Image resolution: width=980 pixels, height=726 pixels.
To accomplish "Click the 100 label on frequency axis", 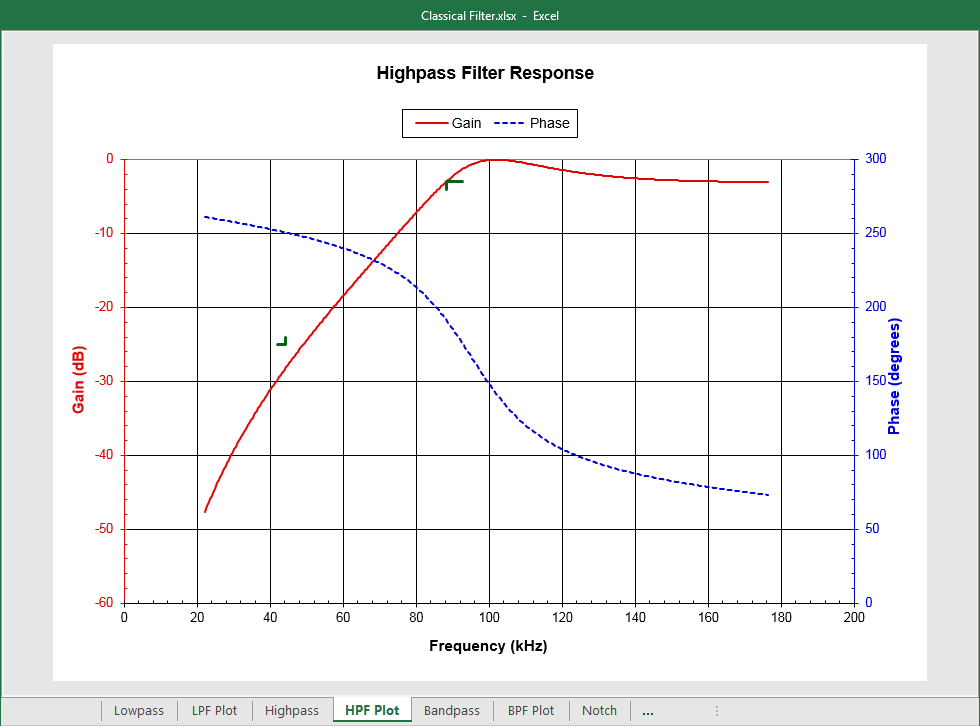I will [488, 617].
